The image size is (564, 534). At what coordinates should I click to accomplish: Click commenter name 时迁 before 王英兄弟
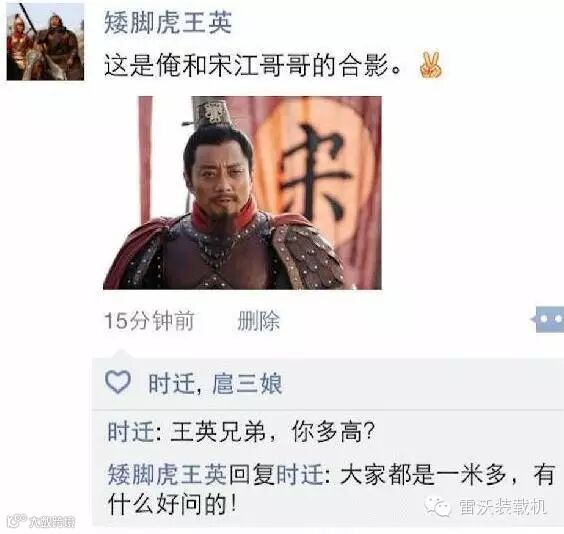point(131,432)
